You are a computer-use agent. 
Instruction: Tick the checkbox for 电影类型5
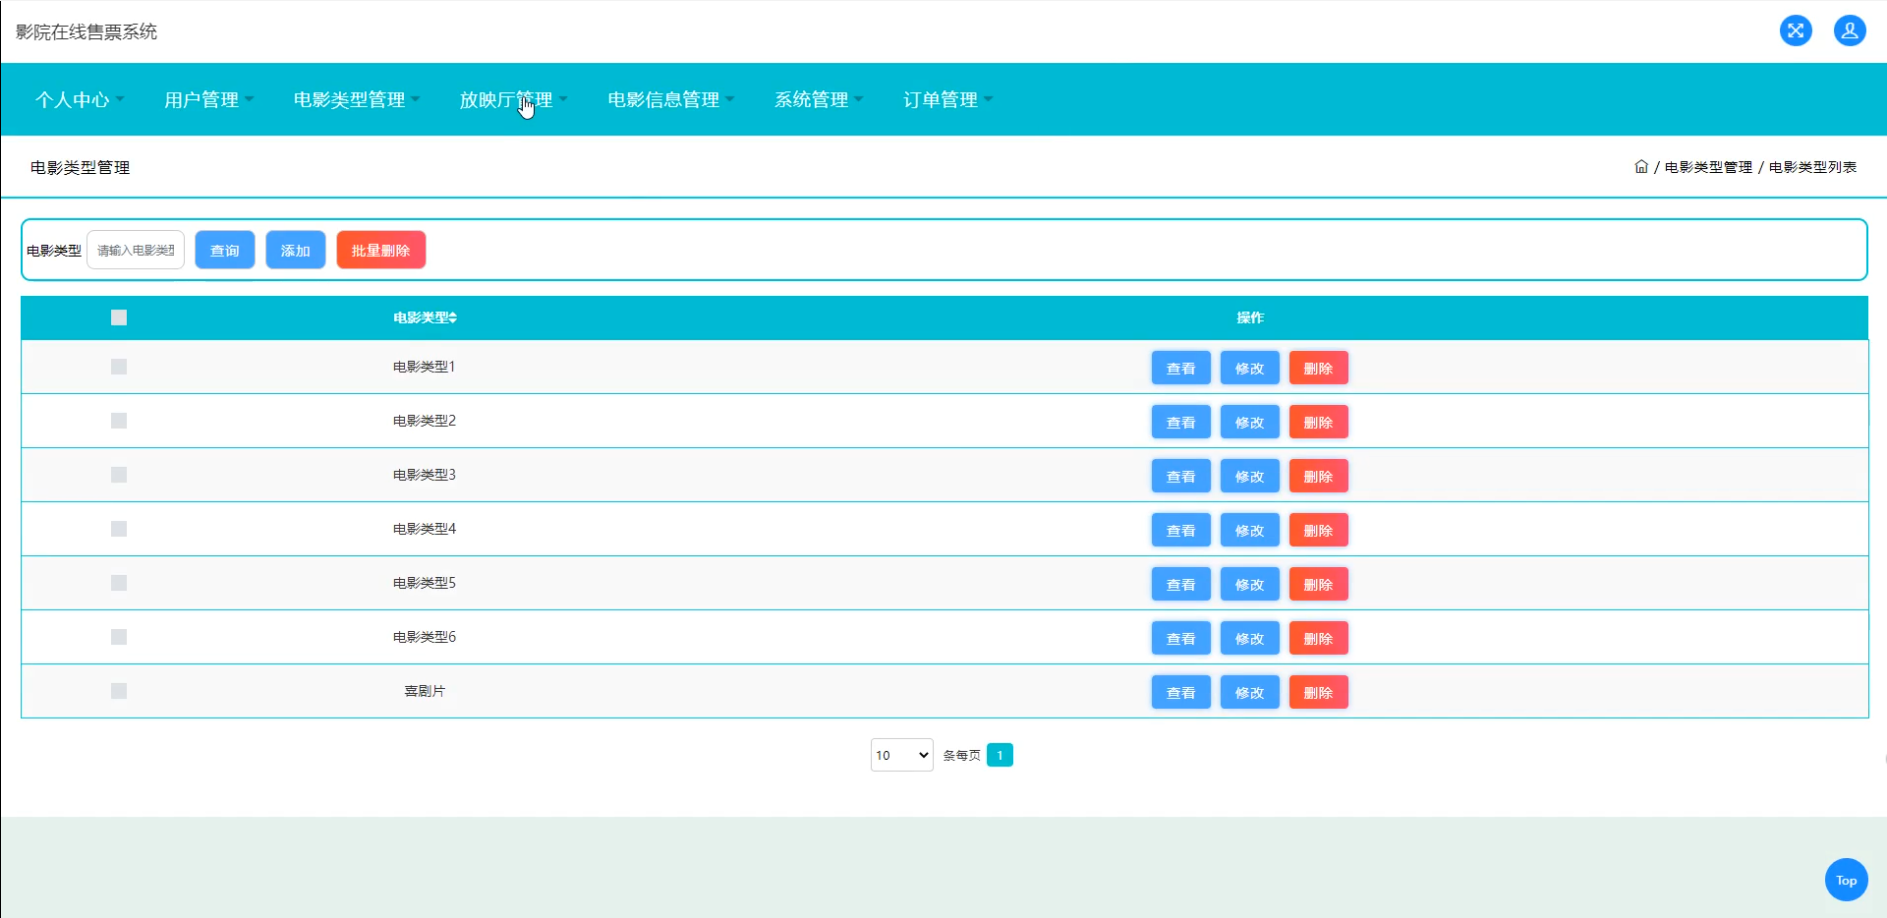[x=119, y=583]
